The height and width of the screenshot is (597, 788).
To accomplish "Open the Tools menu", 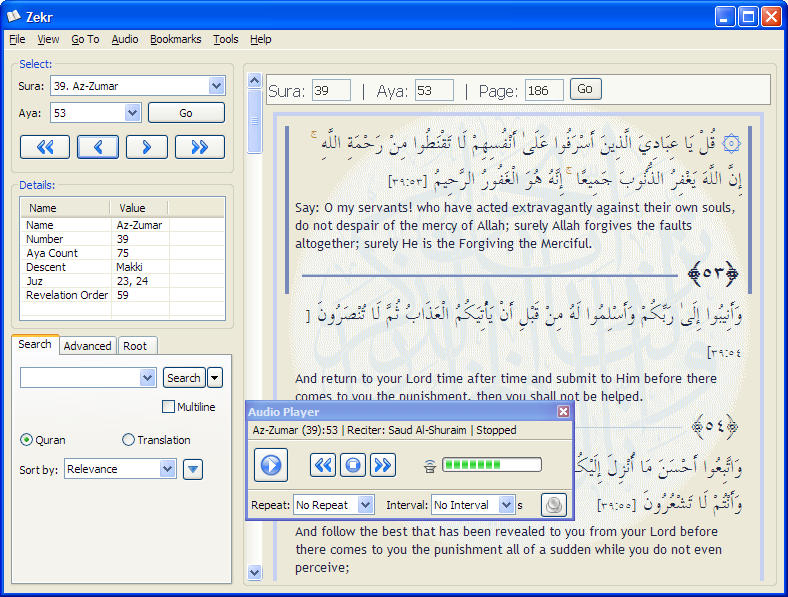I will click(x=226, y=39).
